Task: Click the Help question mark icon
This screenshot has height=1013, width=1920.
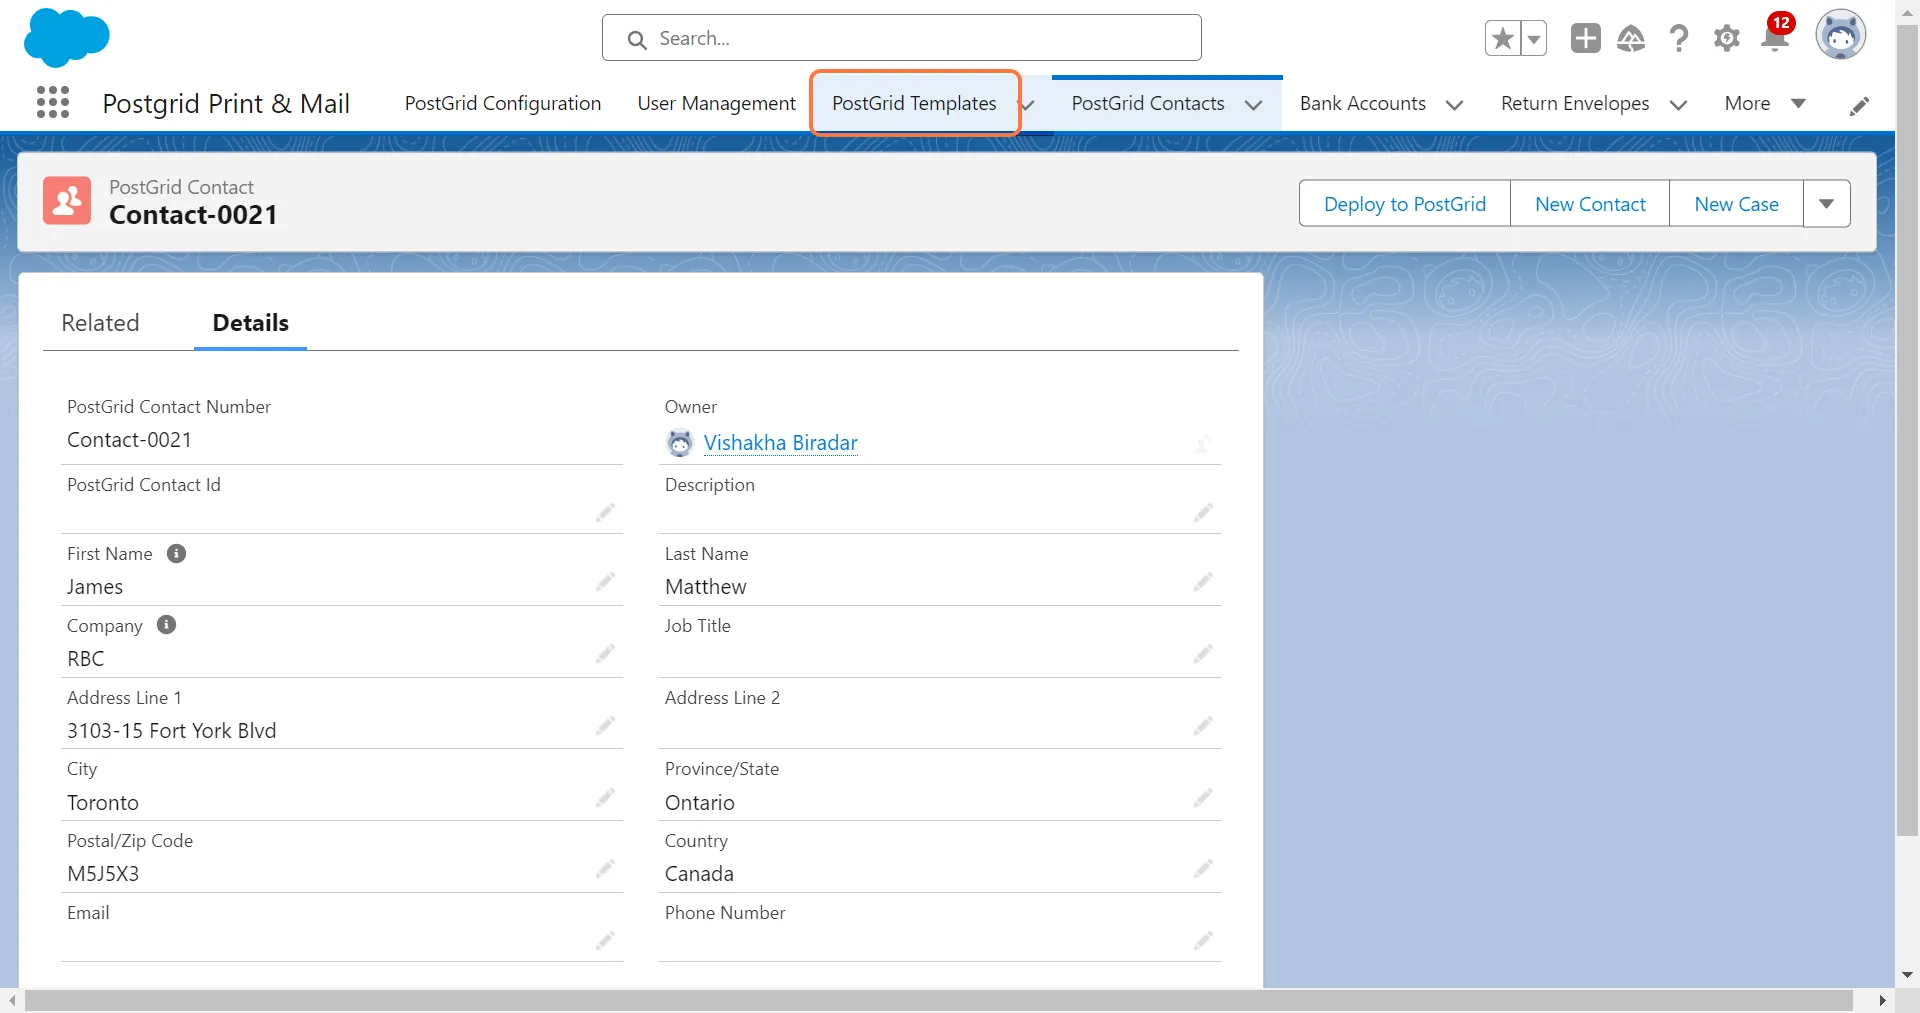Action: (1678, 39)
